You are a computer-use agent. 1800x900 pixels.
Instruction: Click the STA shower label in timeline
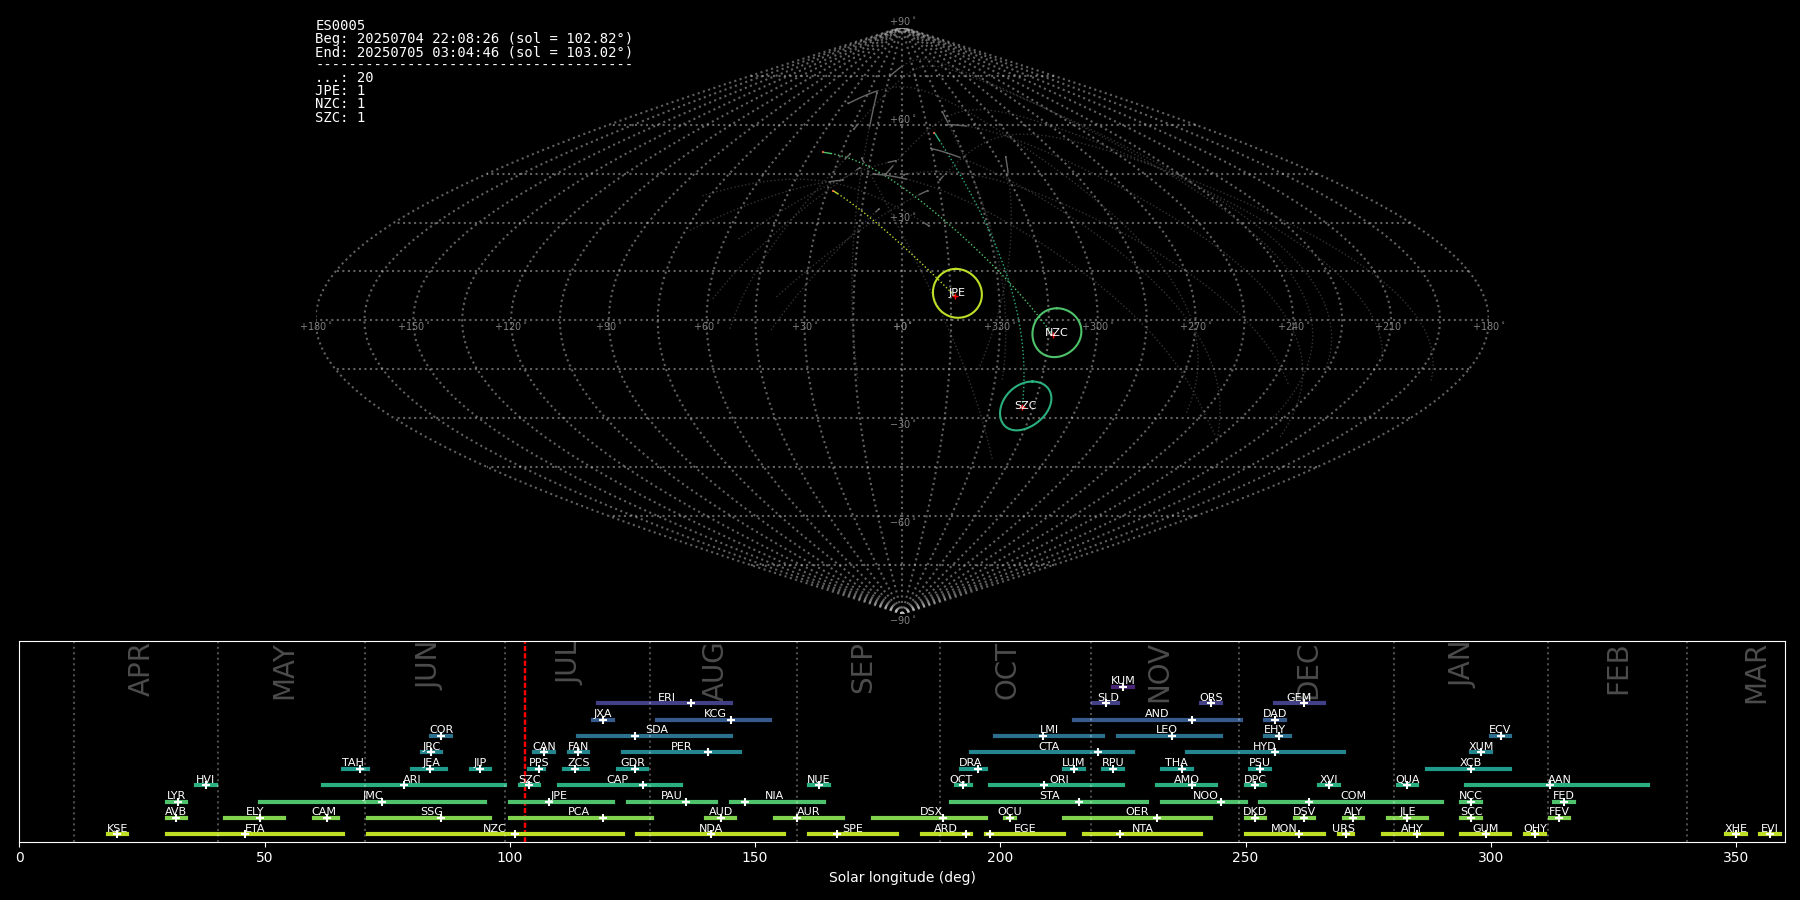coord(1049,796)
